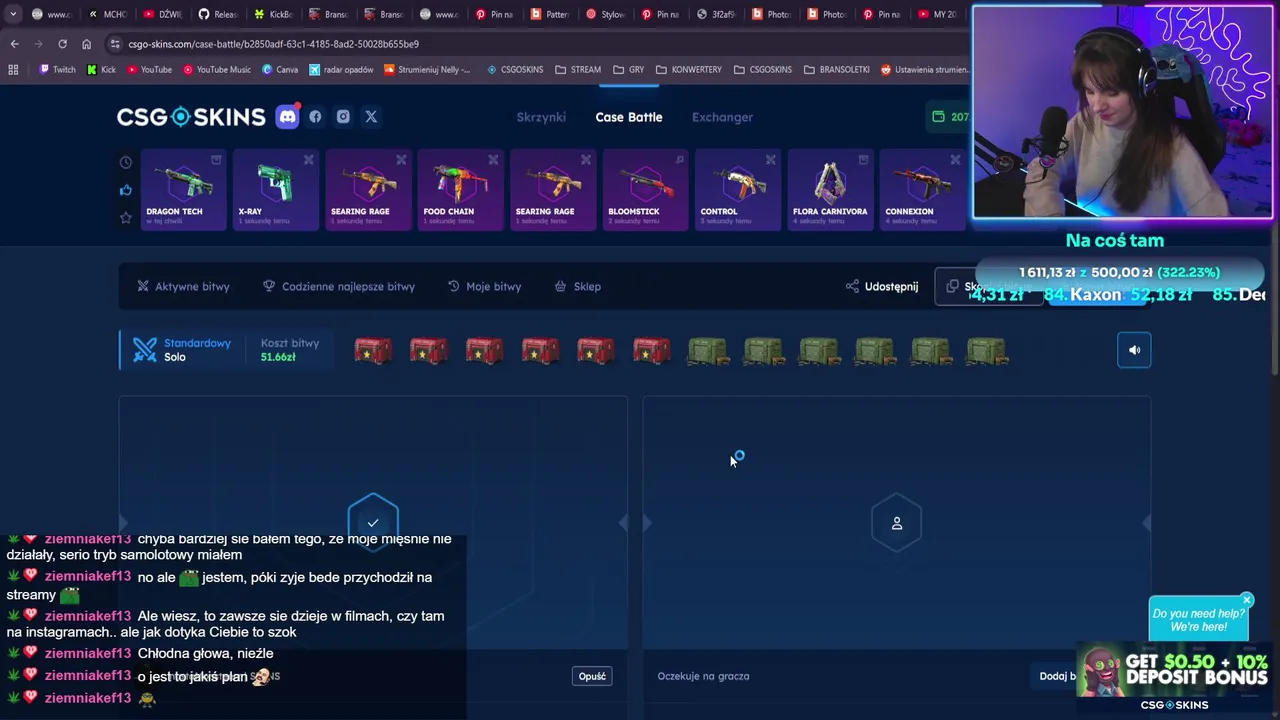
Task: Click the browser Forward arrow
Action: [38, 44]
